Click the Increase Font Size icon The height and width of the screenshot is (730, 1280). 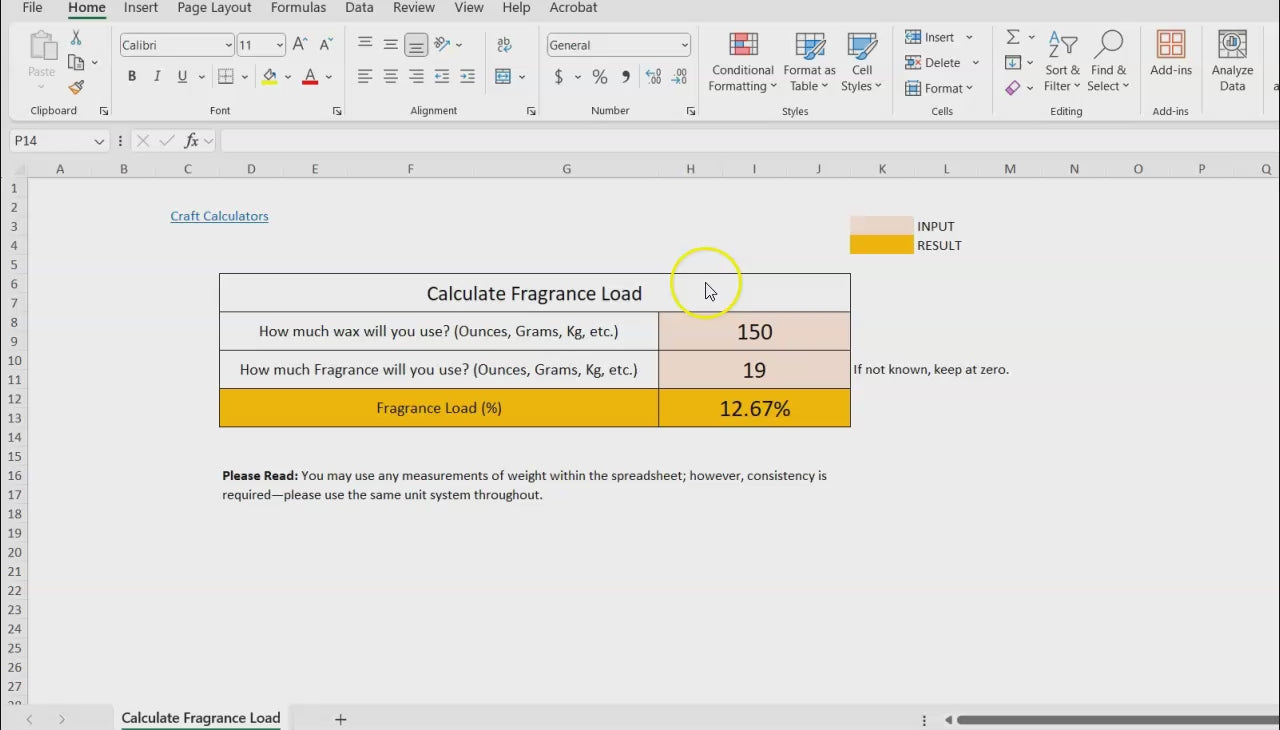pyautogui.click(x=300, y=45)
